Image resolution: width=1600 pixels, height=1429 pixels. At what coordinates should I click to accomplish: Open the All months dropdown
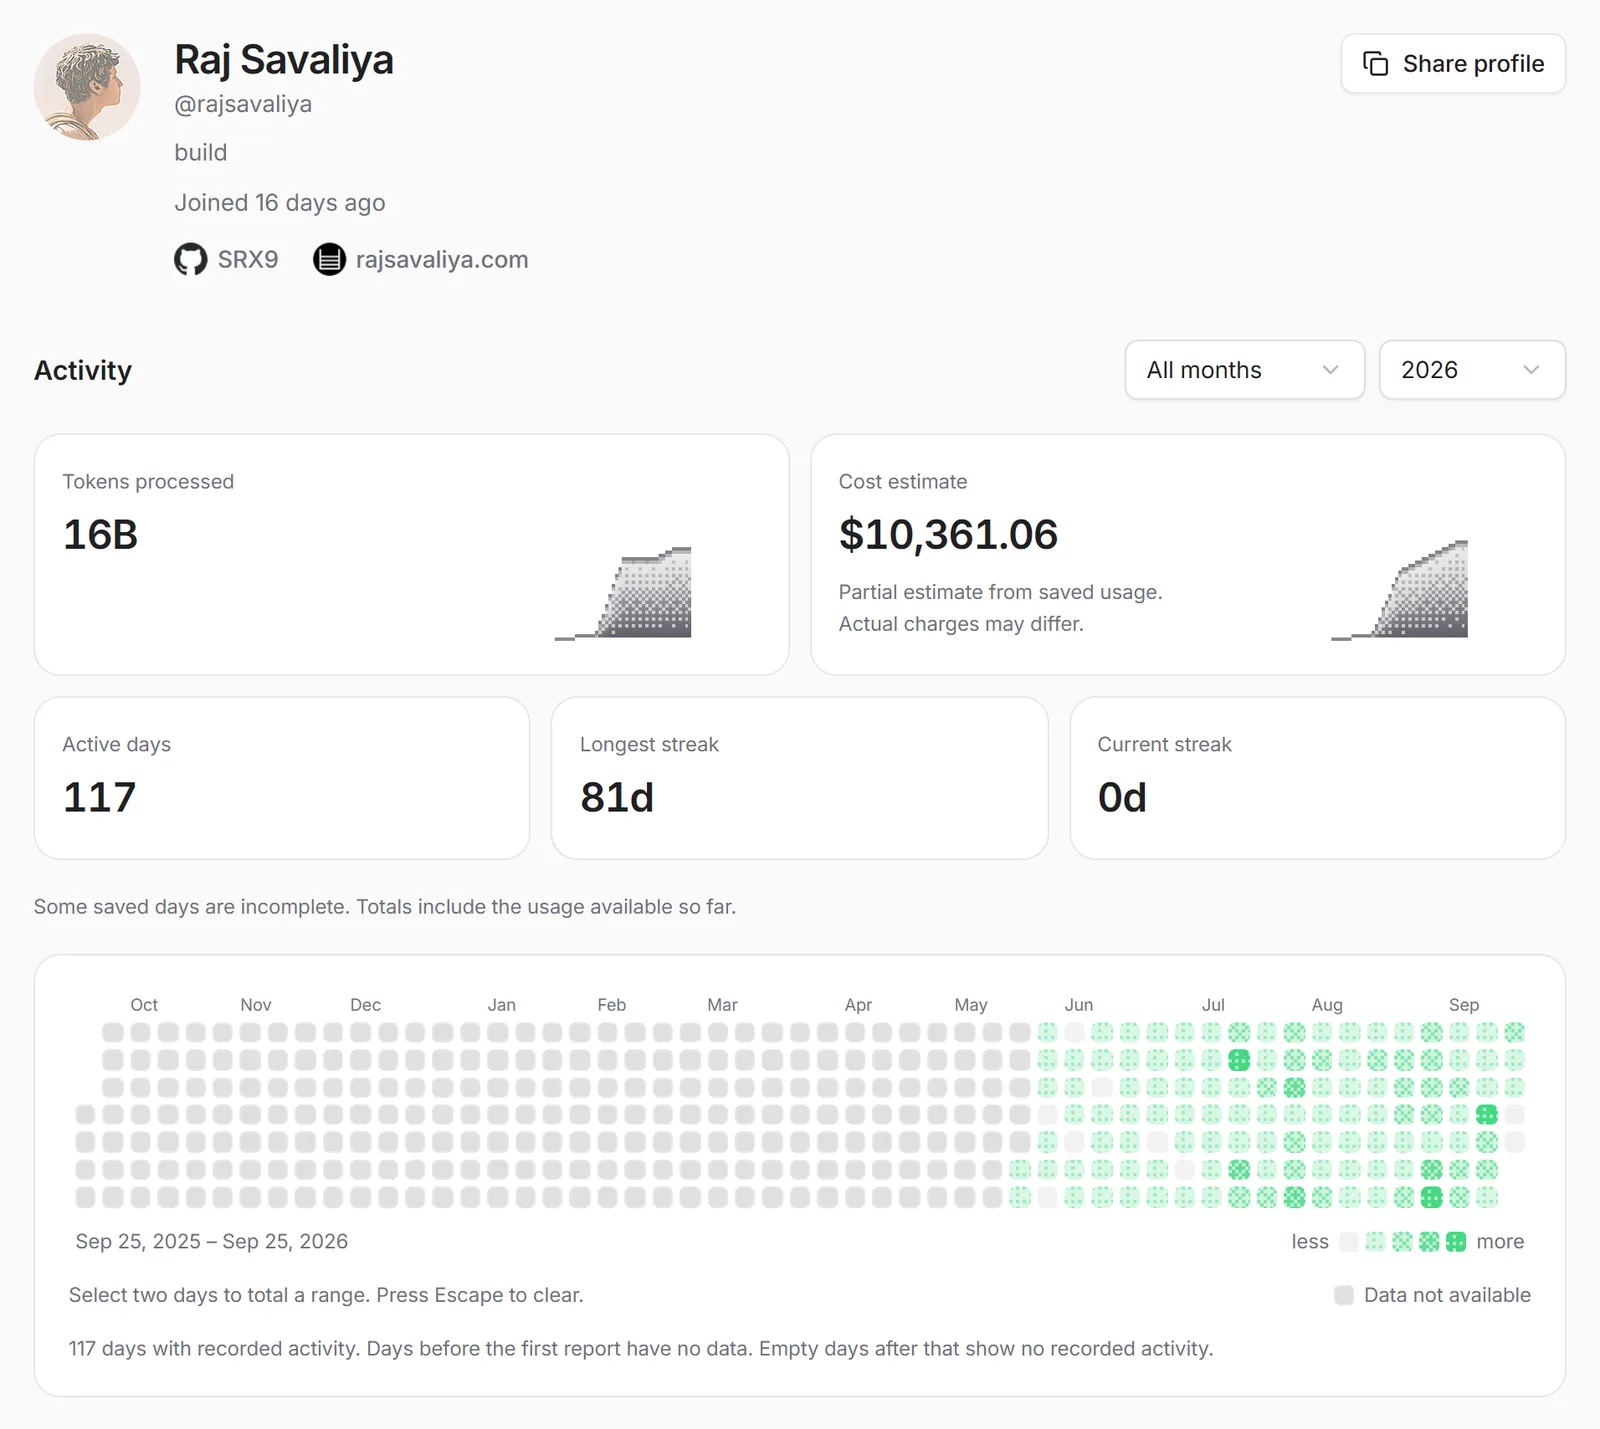(x=1244, y=370)
